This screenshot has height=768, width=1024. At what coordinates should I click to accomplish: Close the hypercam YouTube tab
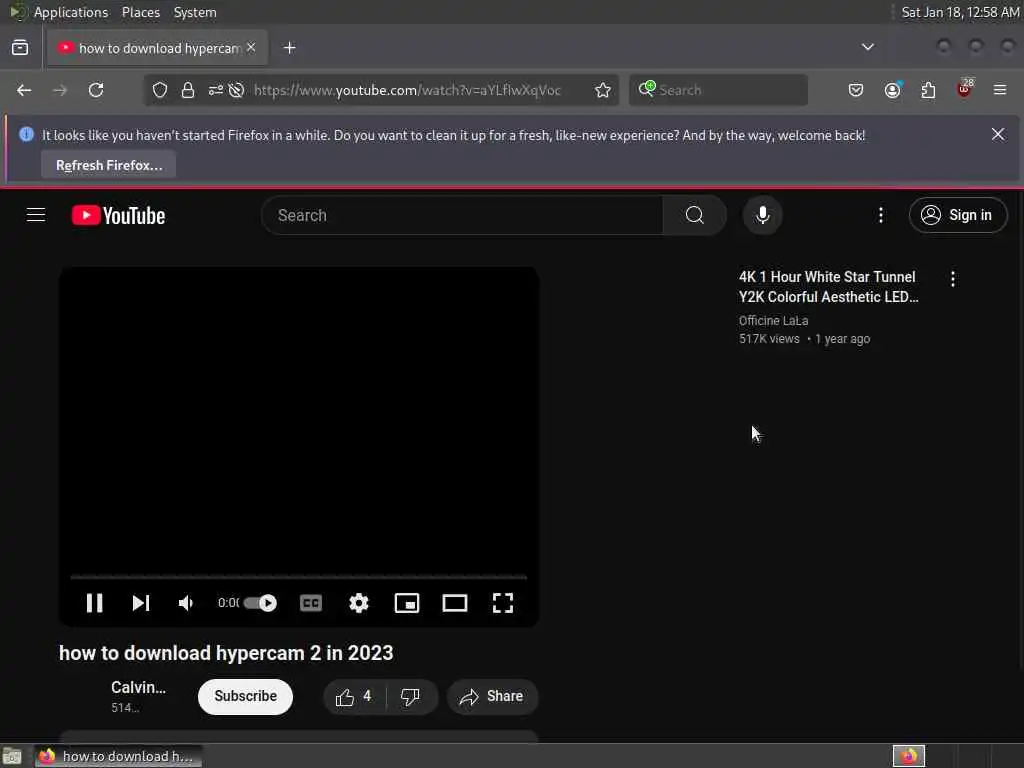click(251, 48)
